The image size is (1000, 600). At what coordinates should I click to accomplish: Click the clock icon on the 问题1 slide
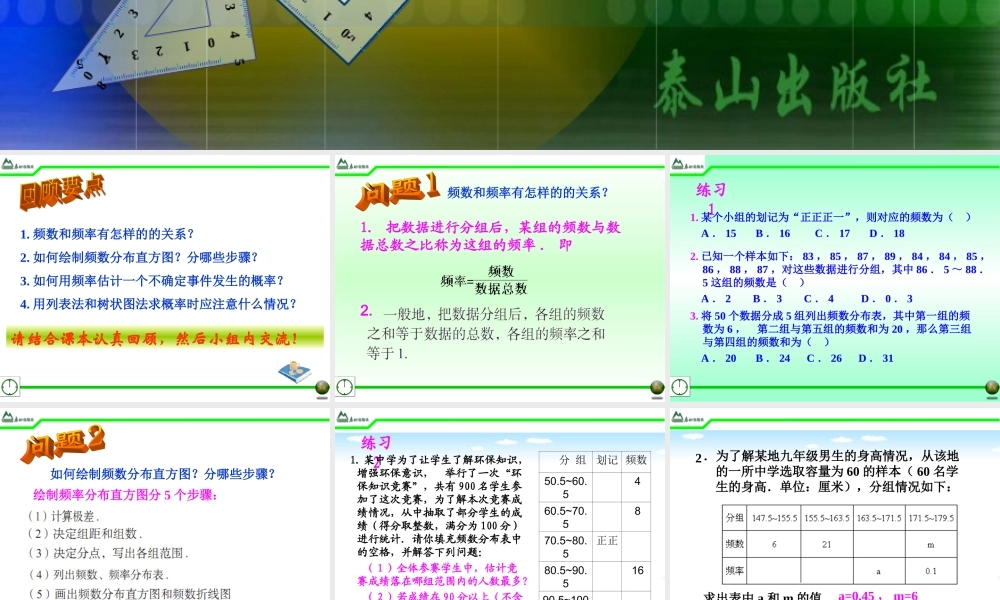(x=344, y=386)
